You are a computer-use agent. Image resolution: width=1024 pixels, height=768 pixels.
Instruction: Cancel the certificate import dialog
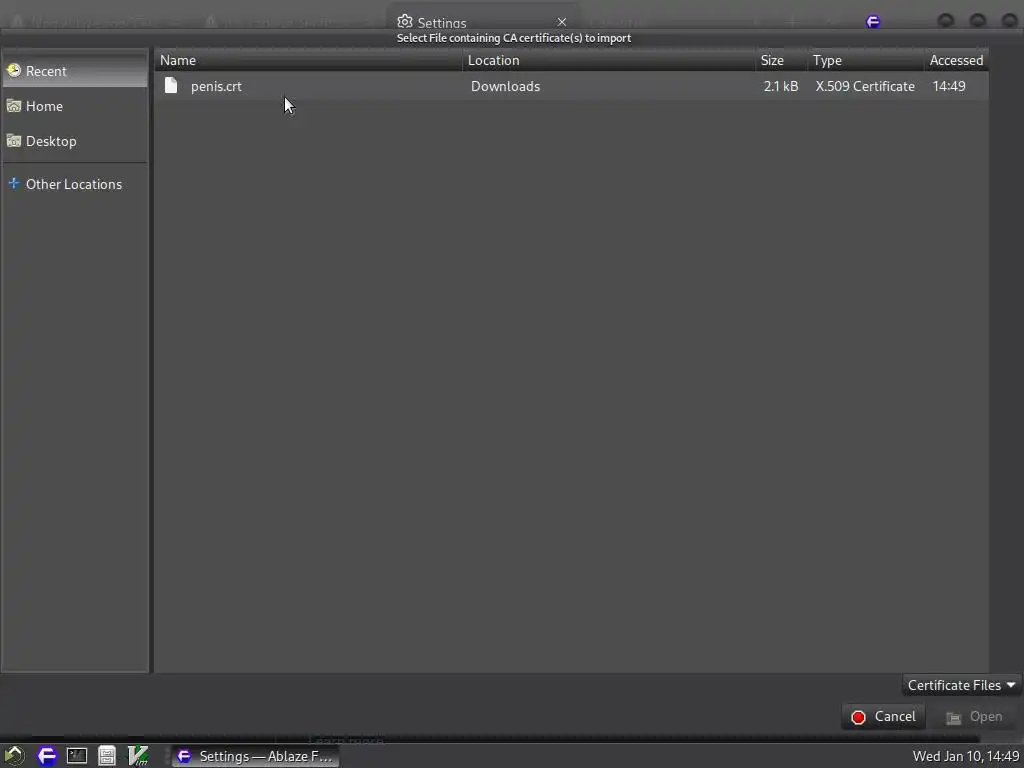(x=883, y=716)
